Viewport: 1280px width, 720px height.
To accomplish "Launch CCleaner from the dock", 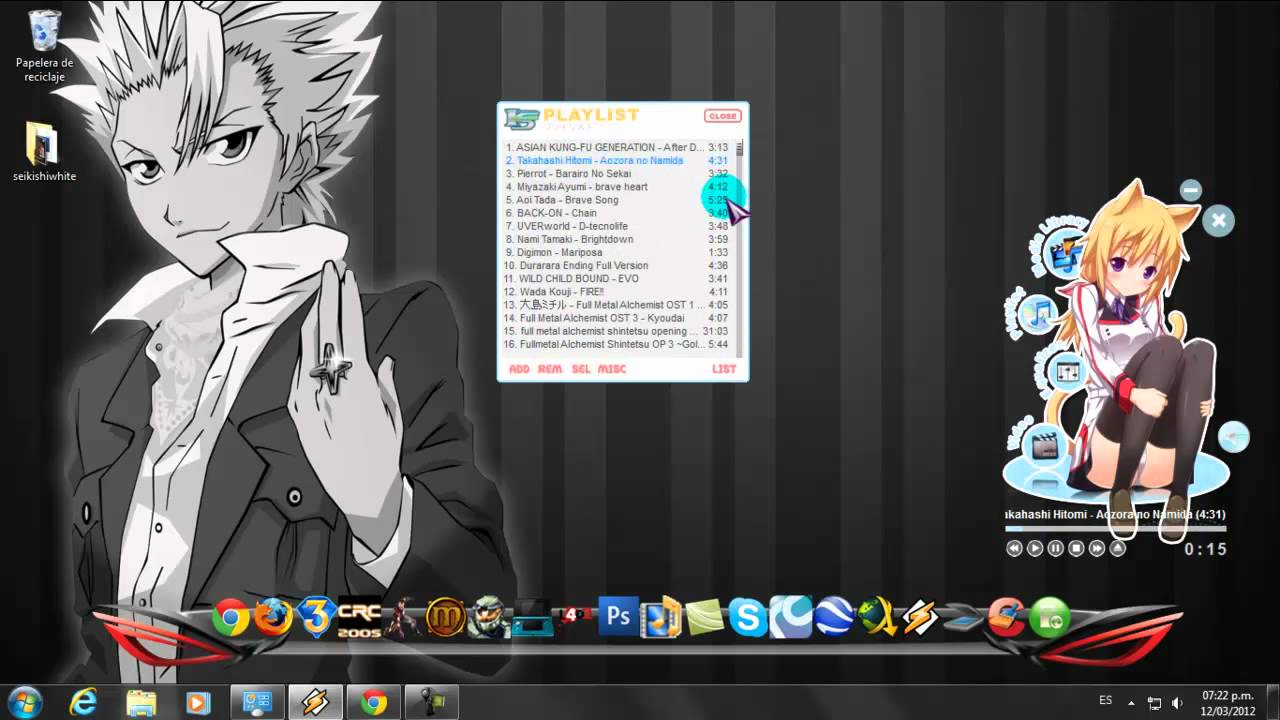I will tap(1006, 618).
